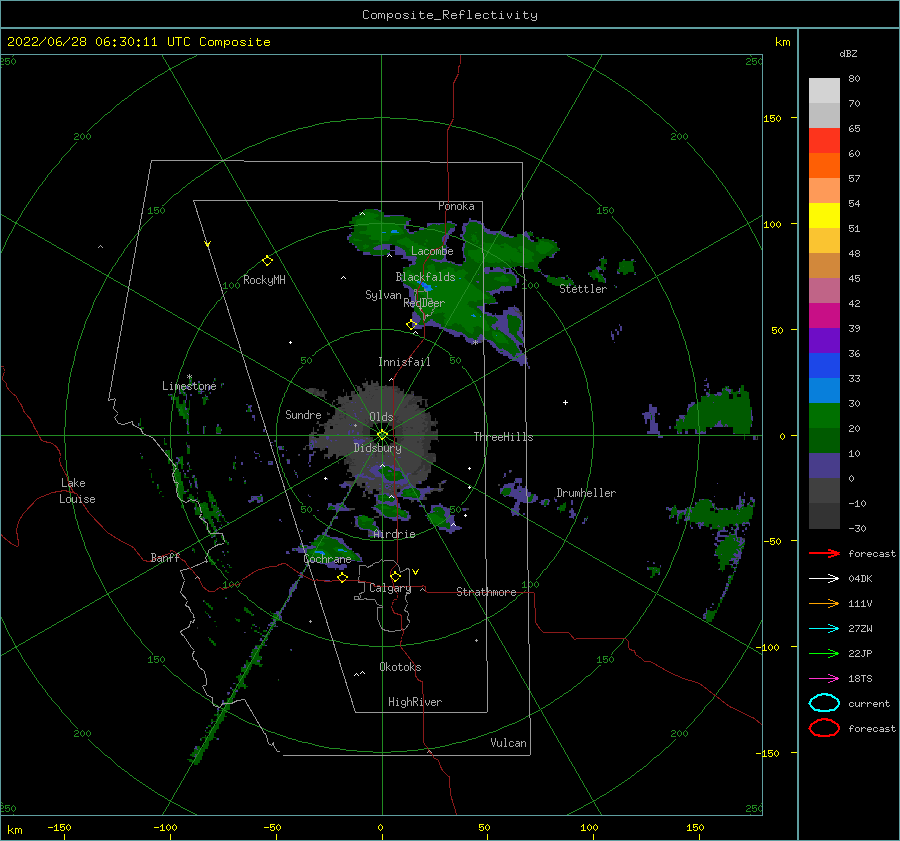This screenshot has height=841, width=900.
Task: Click the RedDeer city label
Action: pos(424,303)
